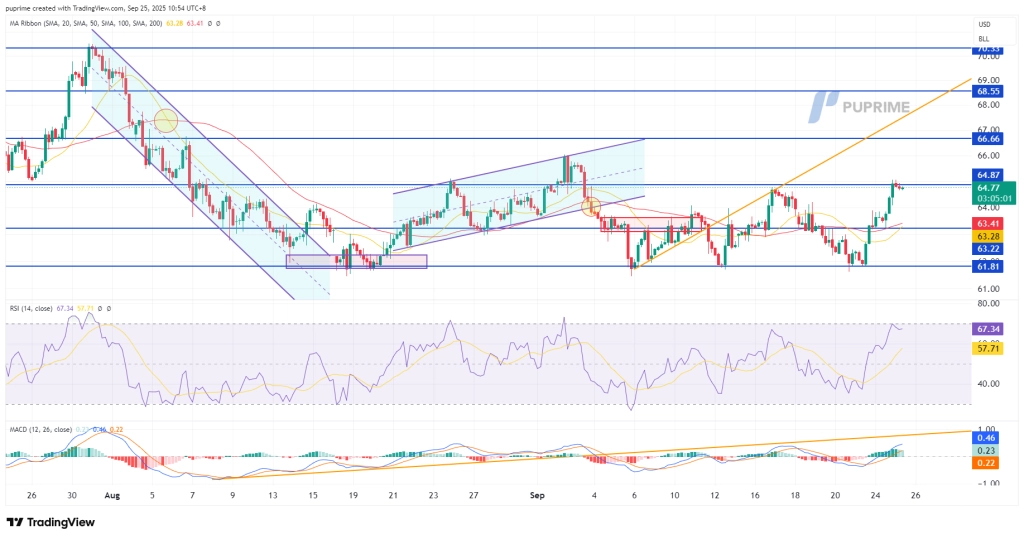Click the red 63.41 moving average label
The height and width of the screenshot is (539, 1024).
click(x=988, y=224)
